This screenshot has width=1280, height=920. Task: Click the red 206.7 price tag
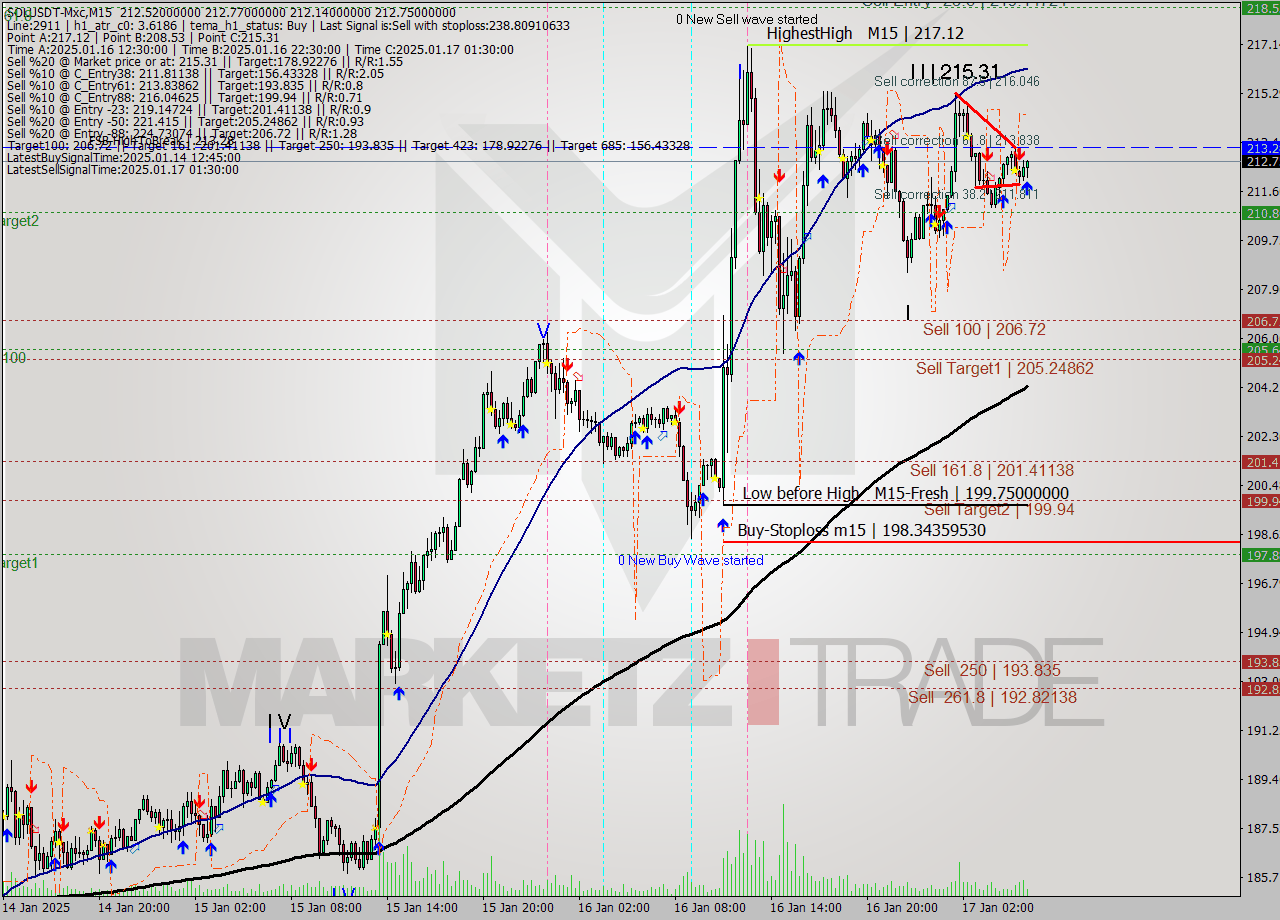pos(1261,321)
